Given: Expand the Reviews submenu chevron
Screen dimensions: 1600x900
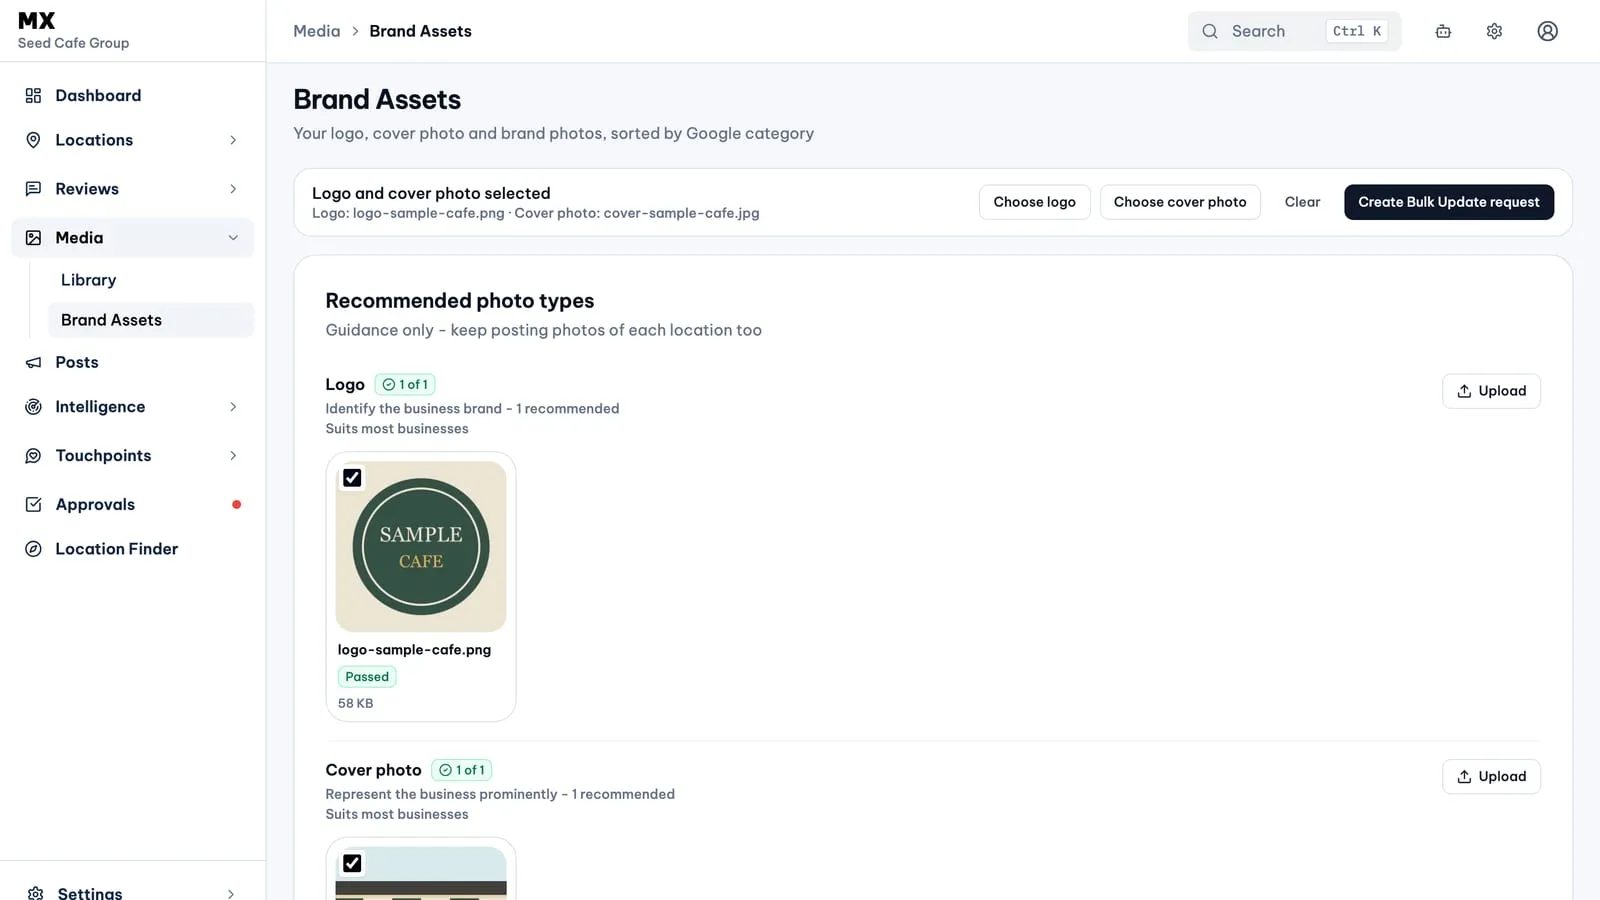Looking at the screenshot, I should pos(233,189).
